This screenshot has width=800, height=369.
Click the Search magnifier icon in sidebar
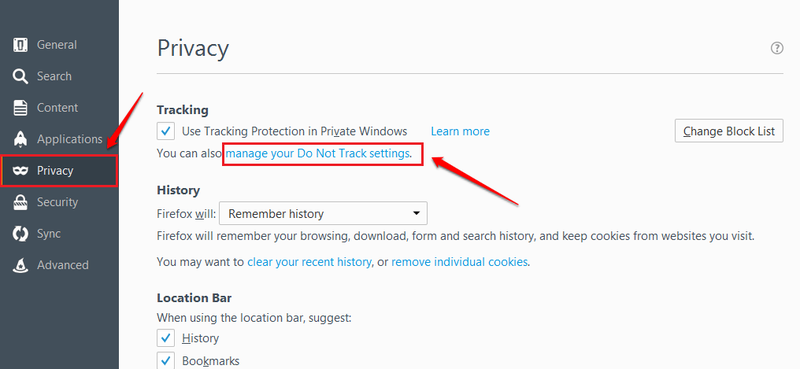click(20, 77)
